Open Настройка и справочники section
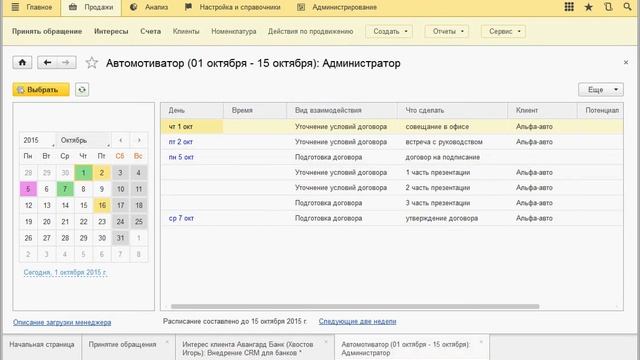 [x=233, y=7]
